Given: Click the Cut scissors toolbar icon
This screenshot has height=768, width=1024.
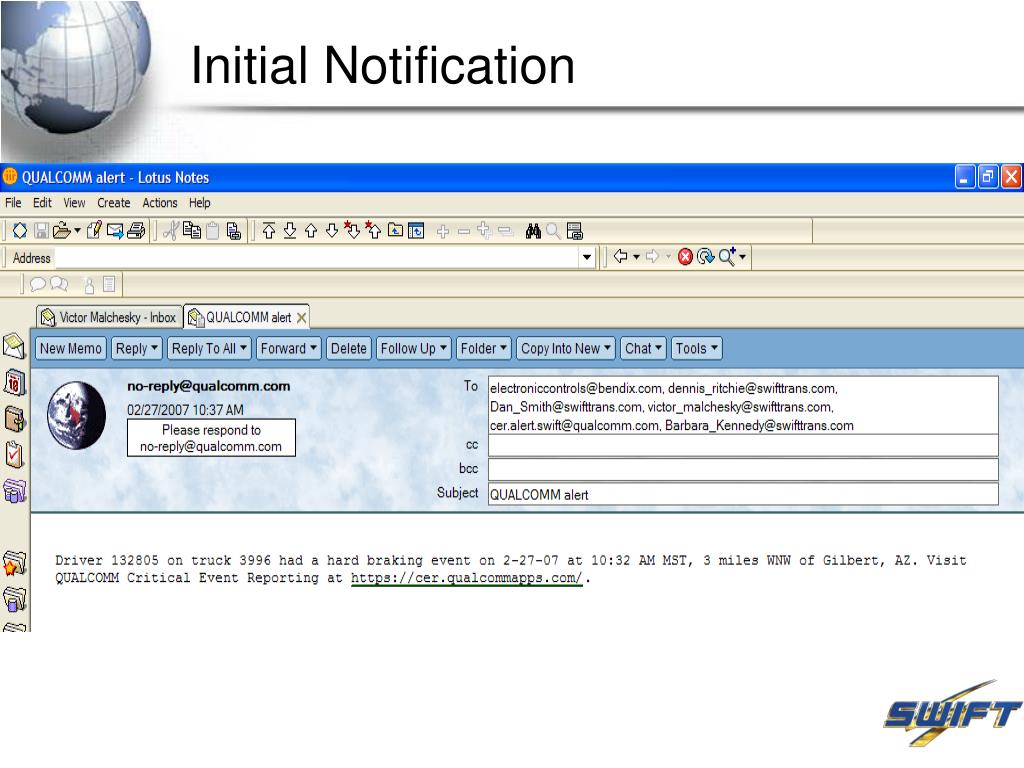Looking at the screenshot, I should (171, 231).
